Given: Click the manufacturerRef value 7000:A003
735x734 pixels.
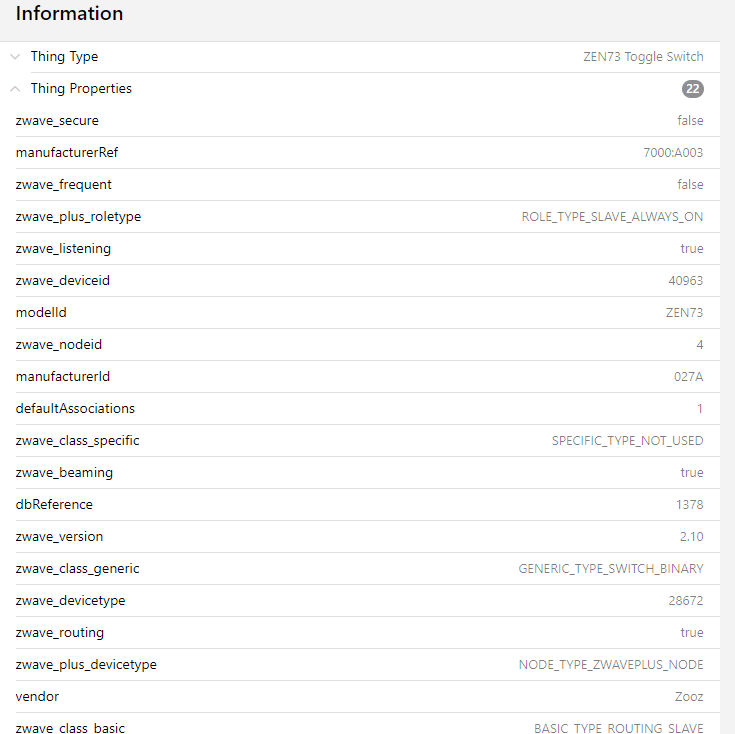Looking at the screenshot, I should tap(673, 153).
